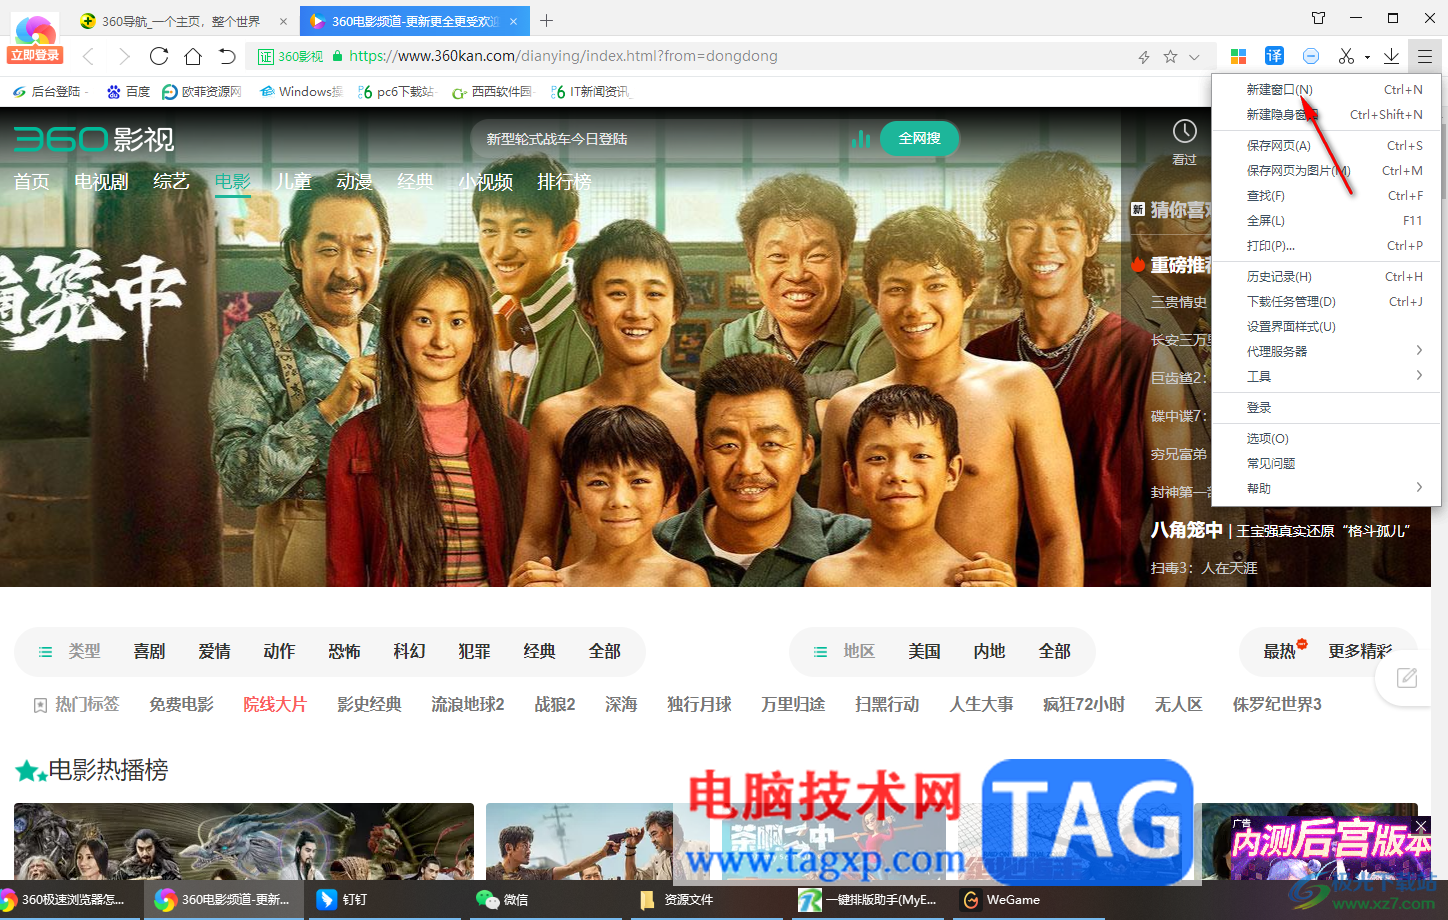Close the 360电影频道 tab
1448x920 pixels.
click(514, 21)
